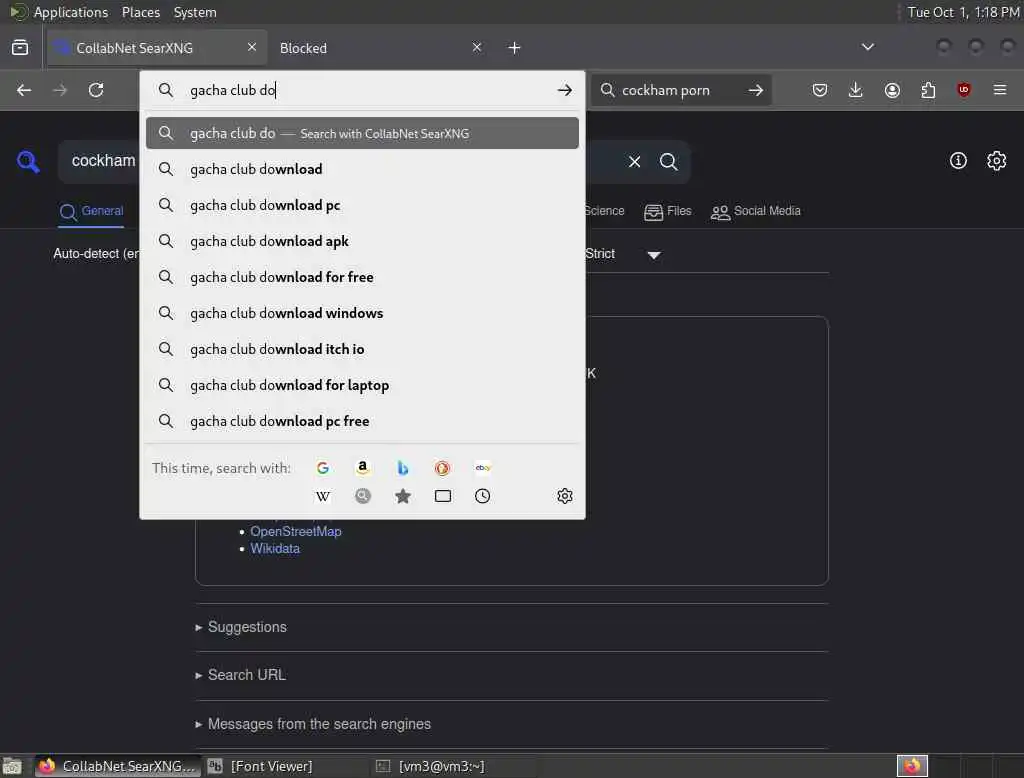
Task: Click the go arrow in URL bar
Action: (x=565, y=90)
